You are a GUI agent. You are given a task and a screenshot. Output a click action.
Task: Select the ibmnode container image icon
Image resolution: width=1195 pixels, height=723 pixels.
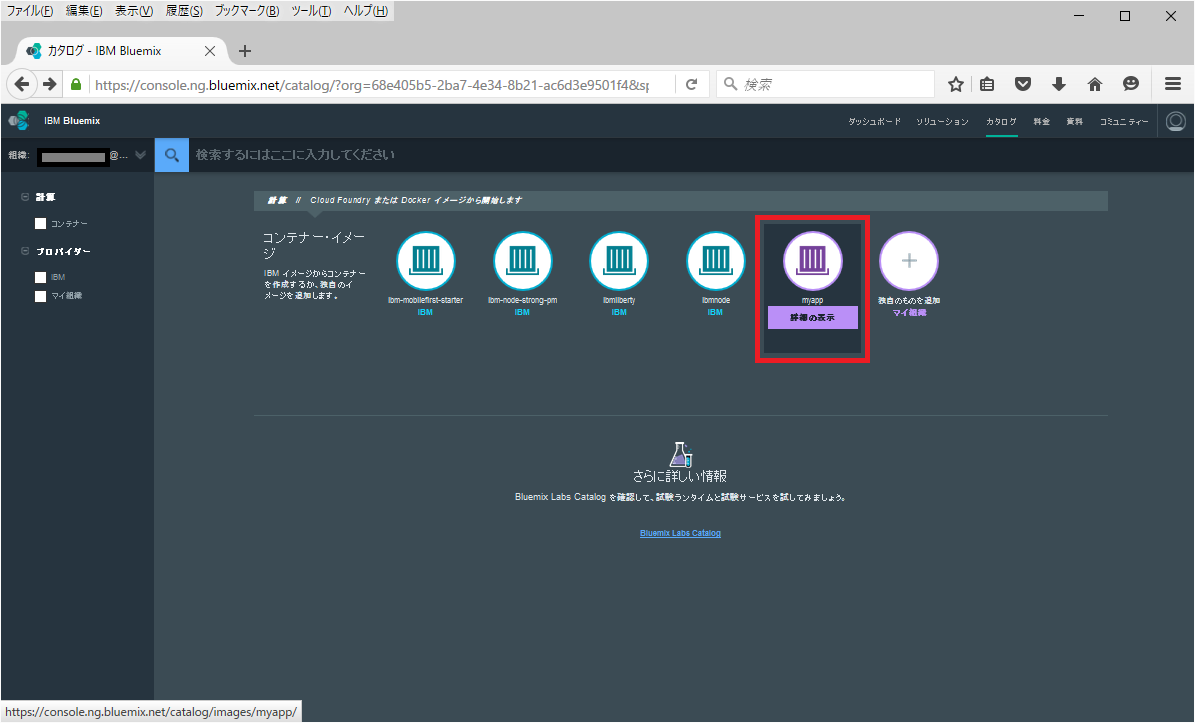point(716,261)
